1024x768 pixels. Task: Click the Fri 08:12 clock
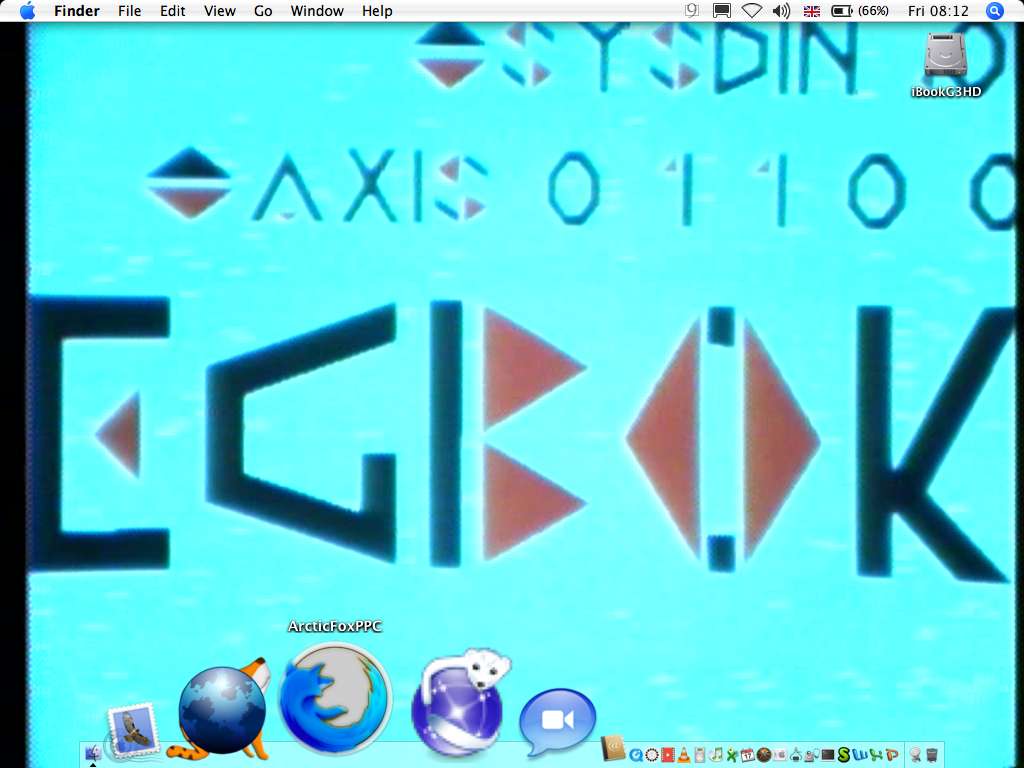pyautogui.click(x=938, y=11)
